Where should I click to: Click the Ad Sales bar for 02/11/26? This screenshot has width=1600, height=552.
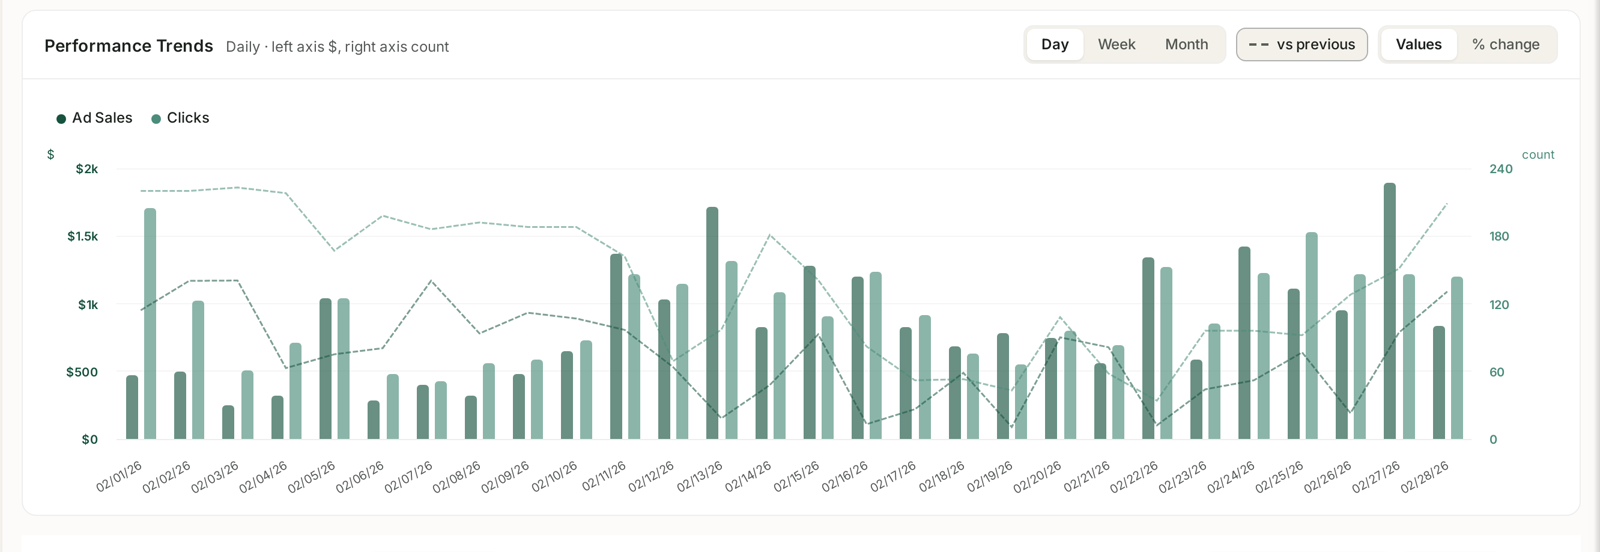(616, 346)
